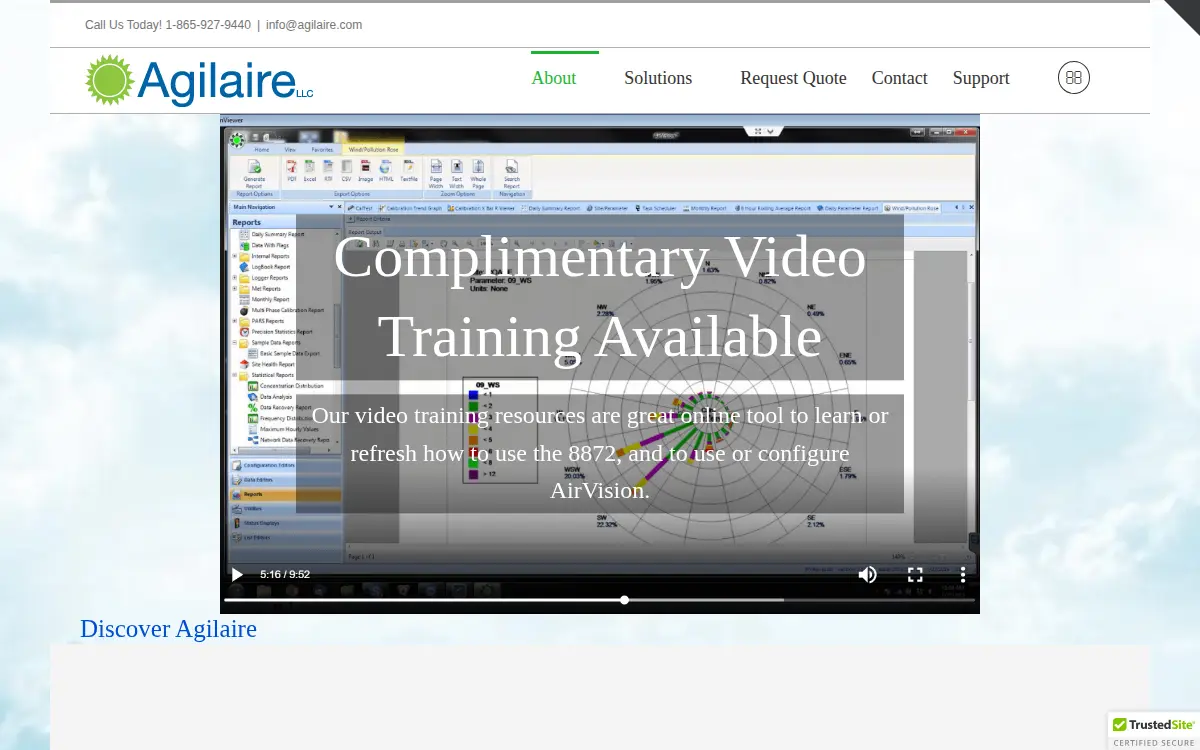This screenshot has width=1200, height=750.
Task: Click the 5:16 / 9:52 time readout
Action: 285,574
